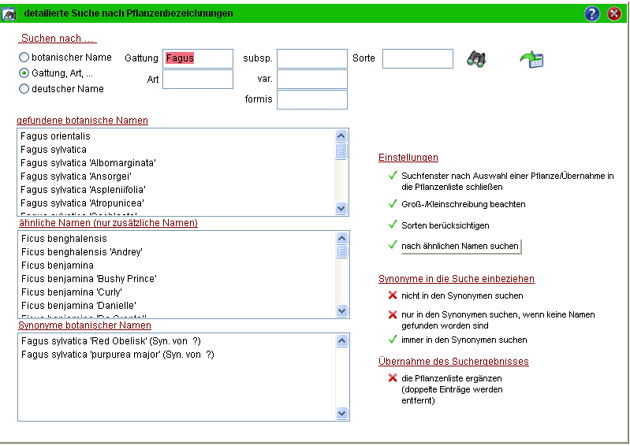Click Synonyme in die Suche einbeziehen heading
Viewport: 630px width, 446px height.
click(456, 279)
